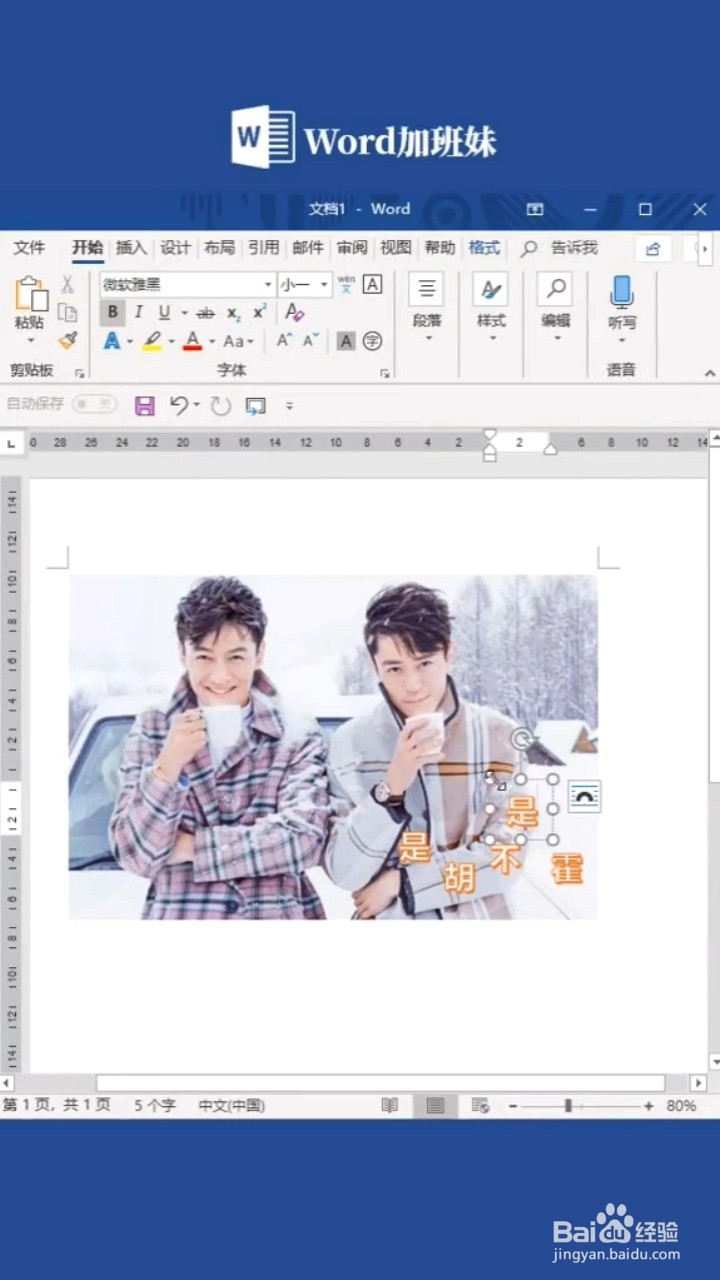This screenshot has height=1280, width=720.
Task: Open Text Effects dropdown arrow
Action: (130, 342)
